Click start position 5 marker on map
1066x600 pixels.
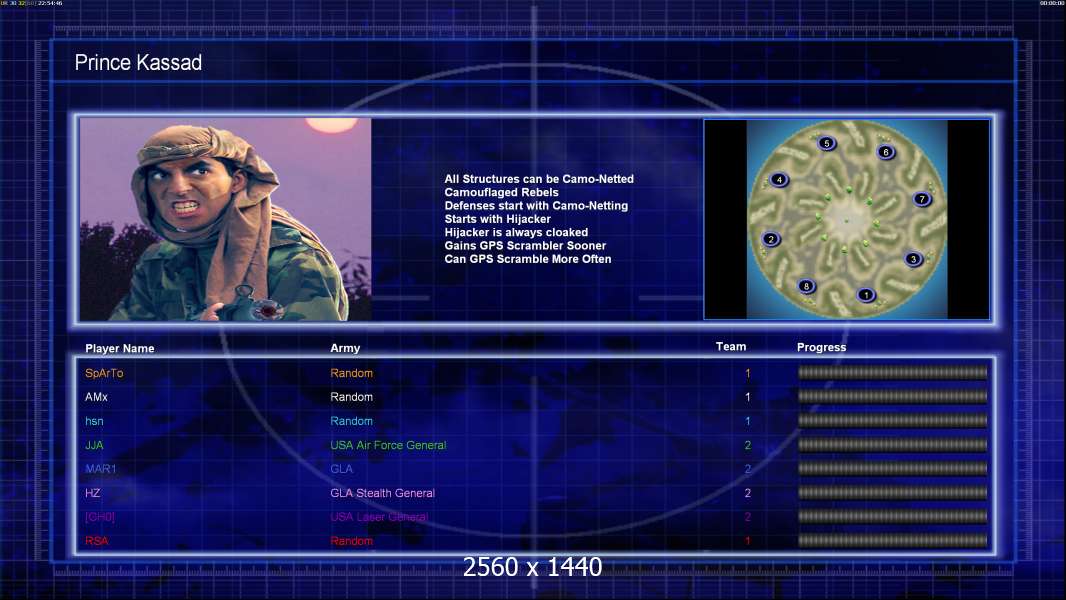827,143
